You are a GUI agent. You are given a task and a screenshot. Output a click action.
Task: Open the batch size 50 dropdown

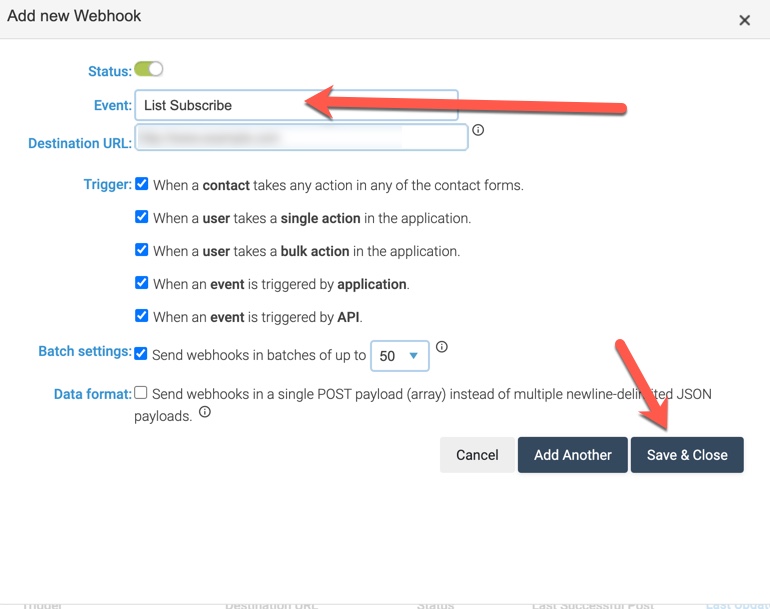[400, 356]
